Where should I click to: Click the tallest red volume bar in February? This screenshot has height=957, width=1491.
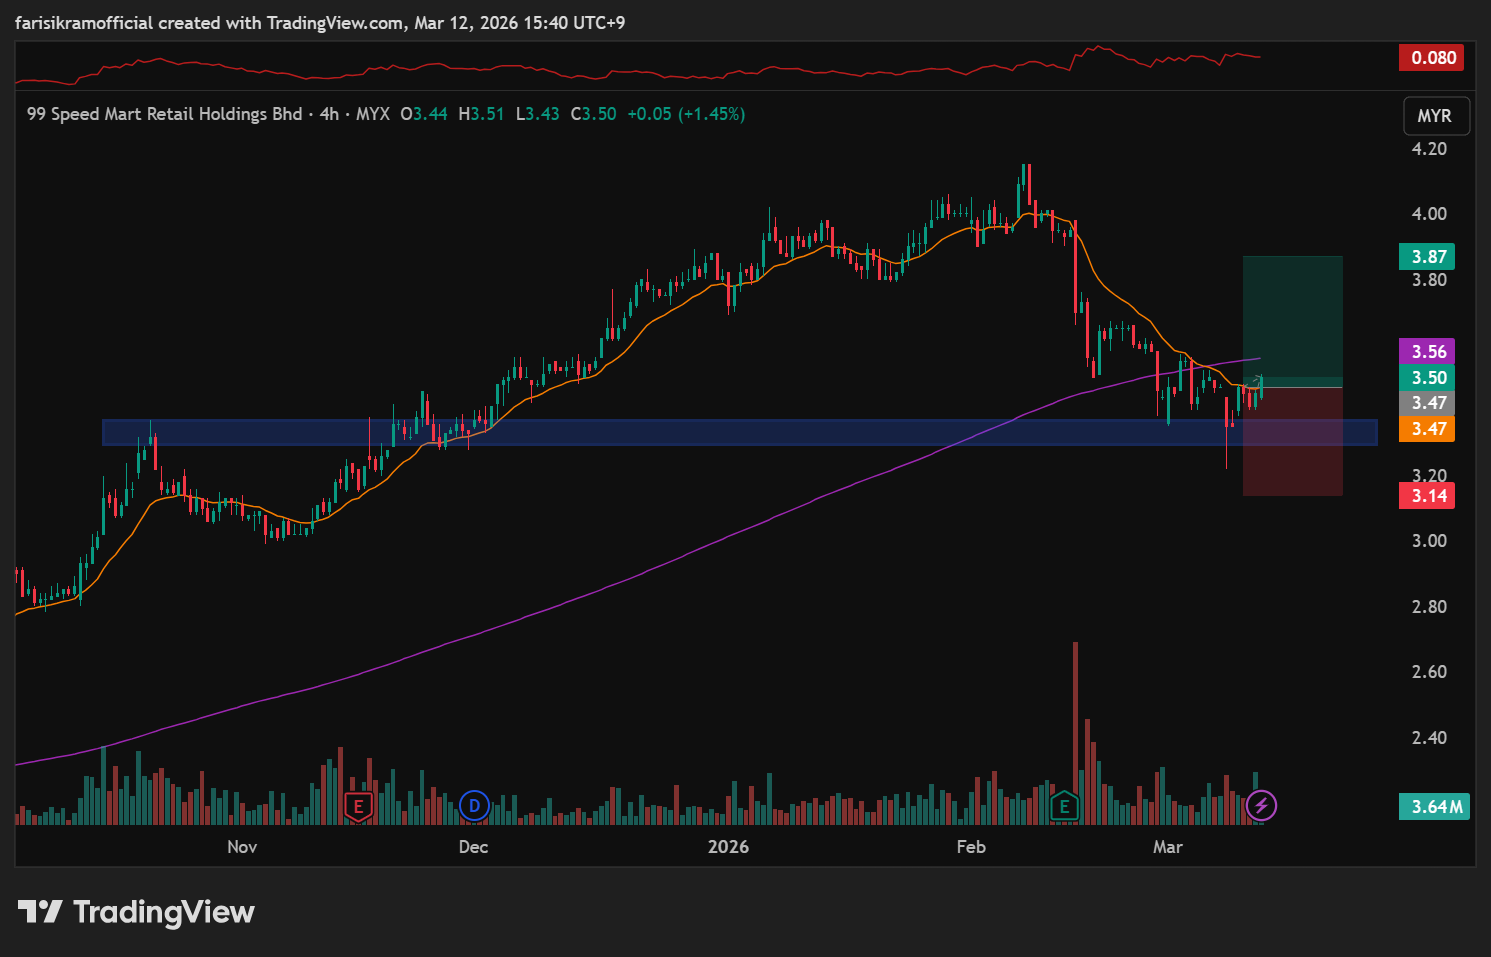coord(1075,732)
